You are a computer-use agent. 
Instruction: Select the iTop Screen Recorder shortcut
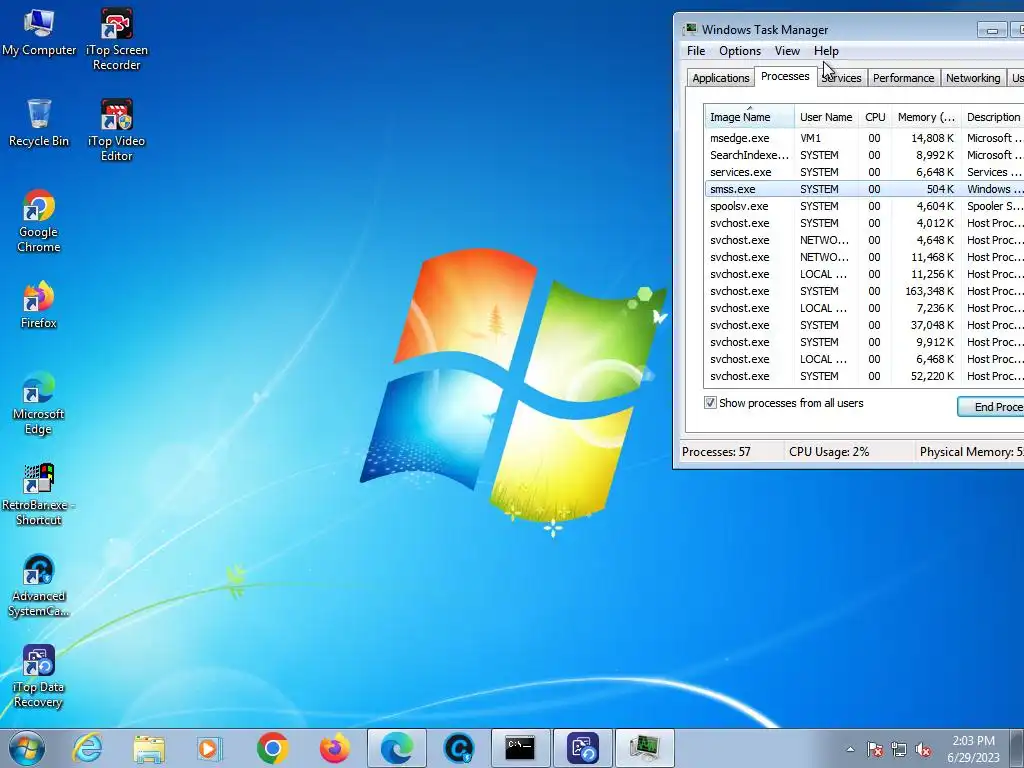click(116, 39)
